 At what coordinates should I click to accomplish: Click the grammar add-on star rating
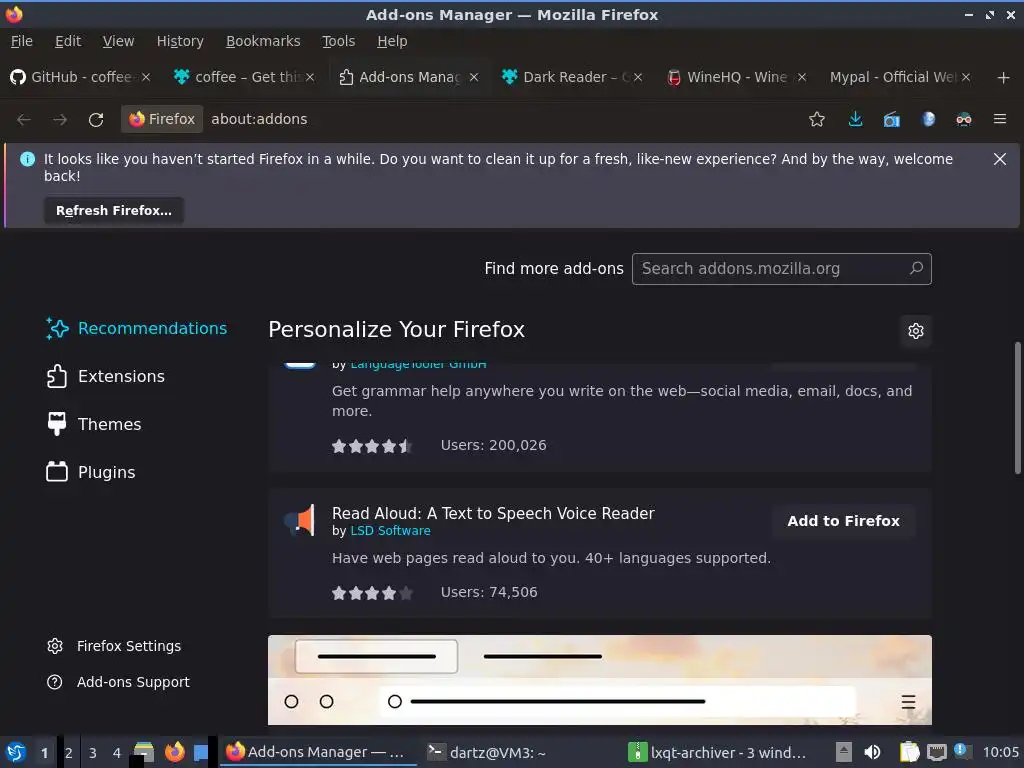(x=372, y=446)
